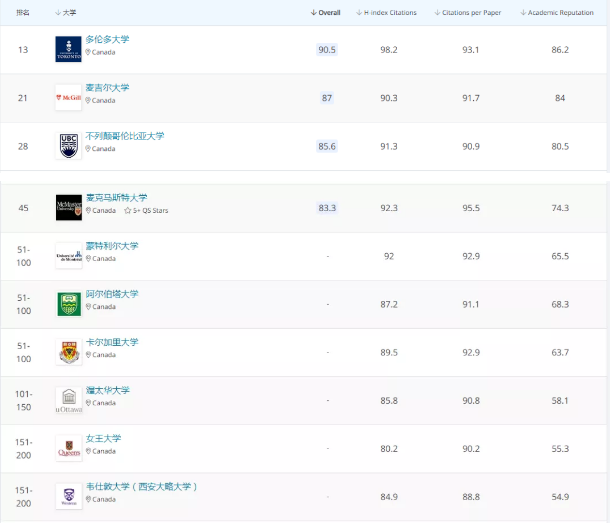Click the H-index value 89.5
This screenshot has width=611, height=523.
(389, 352)
